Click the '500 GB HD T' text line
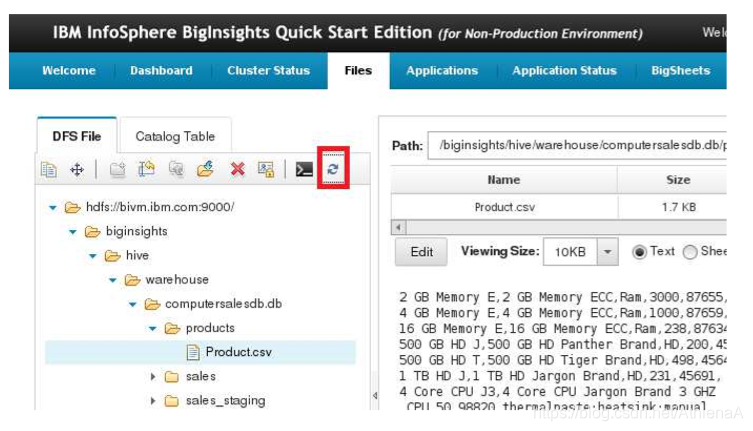Viewport: 753px width, 431px height. (x=562, y=360)
